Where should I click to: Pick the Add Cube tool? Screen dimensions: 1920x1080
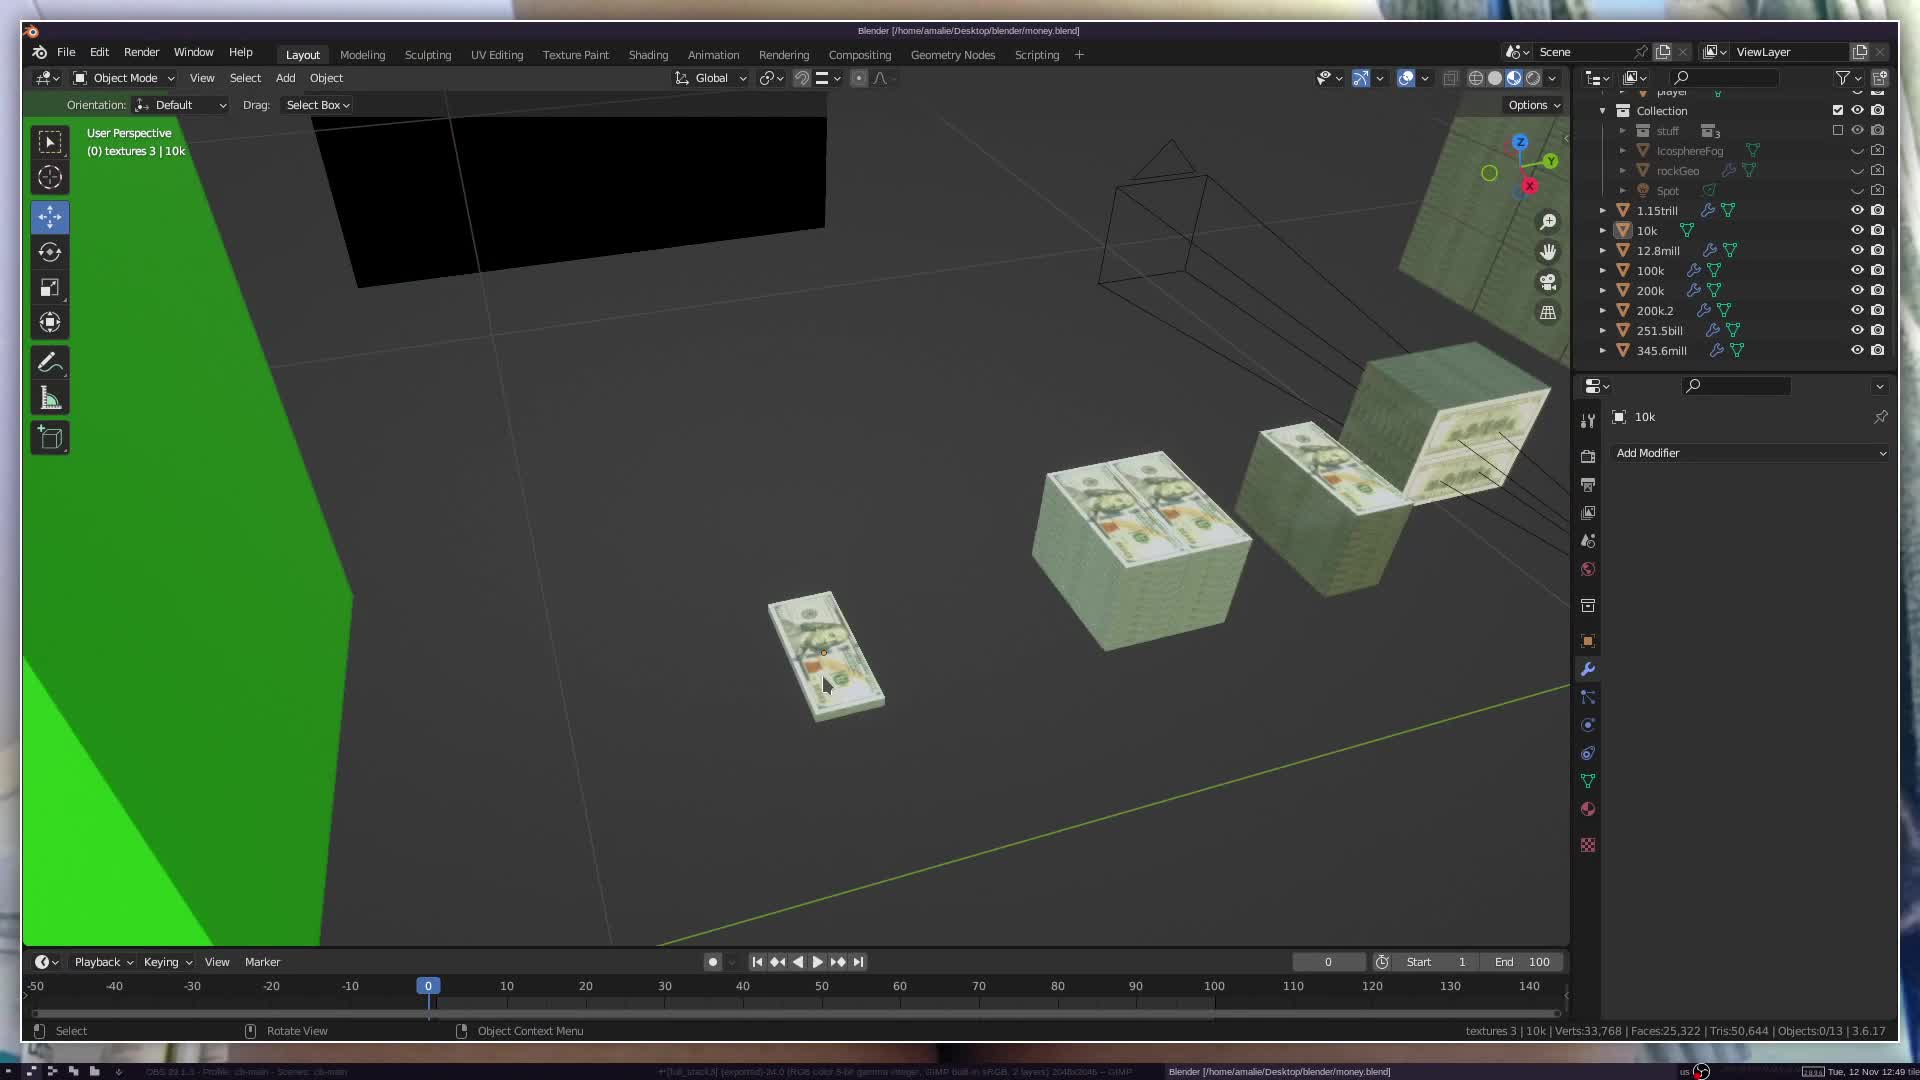point(50,438)
